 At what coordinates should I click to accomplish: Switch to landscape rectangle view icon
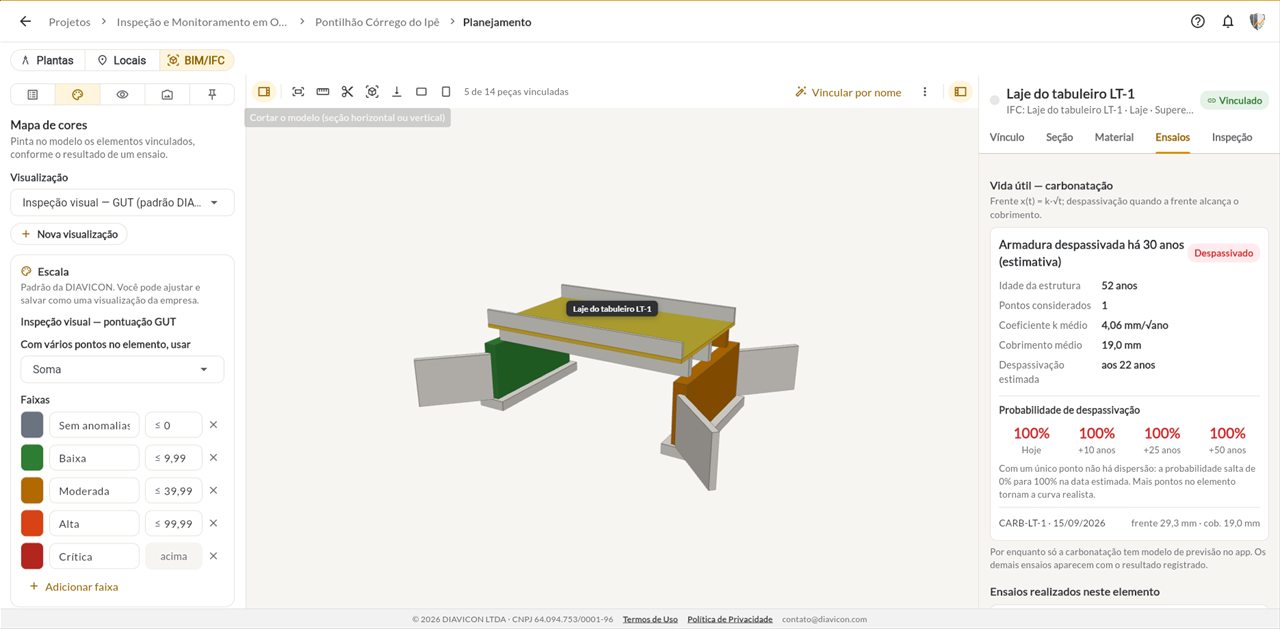[x=421, y=91]
